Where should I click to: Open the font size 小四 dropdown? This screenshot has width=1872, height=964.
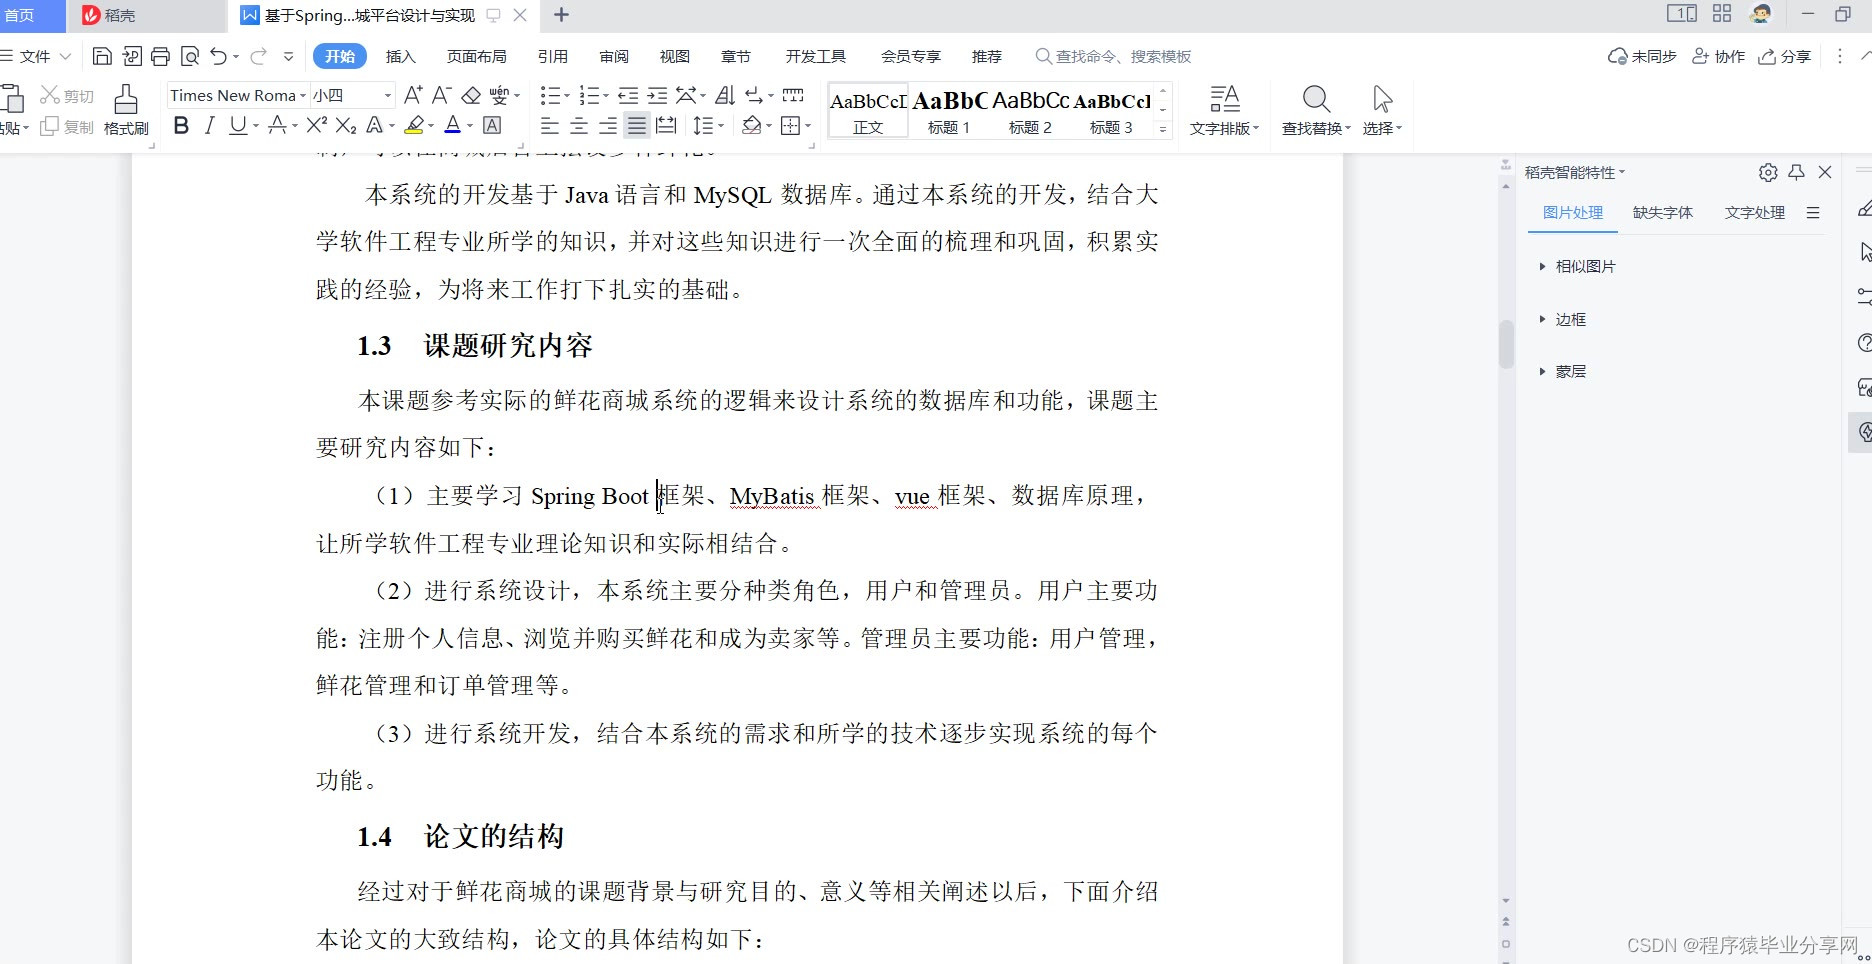[388, 95]
